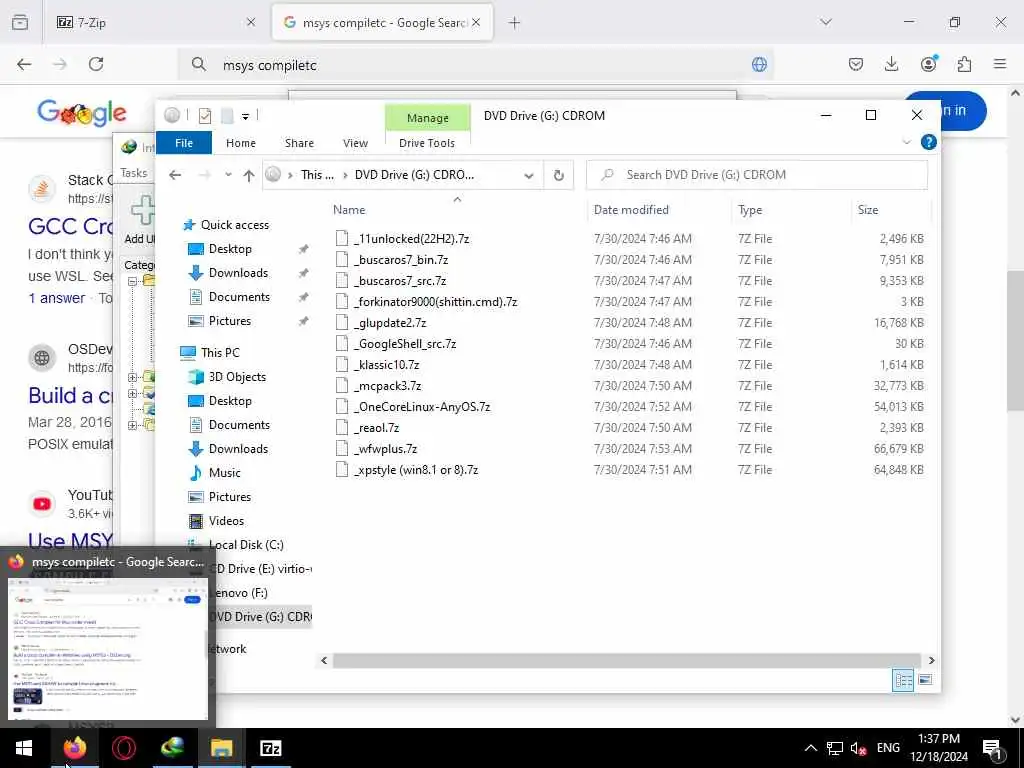Screen dimensions: 1024x768
Task: Close the 7-Zip browser tab
Action: pos(251,22)
